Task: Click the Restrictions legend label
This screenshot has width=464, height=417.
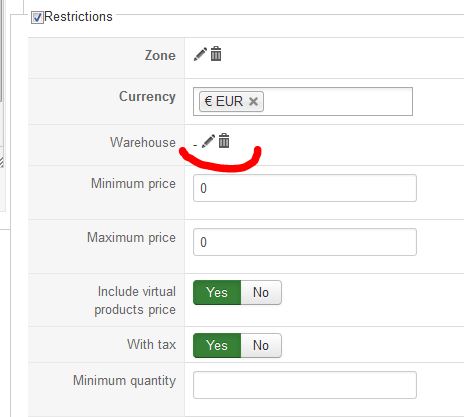Action: (78, 17)
